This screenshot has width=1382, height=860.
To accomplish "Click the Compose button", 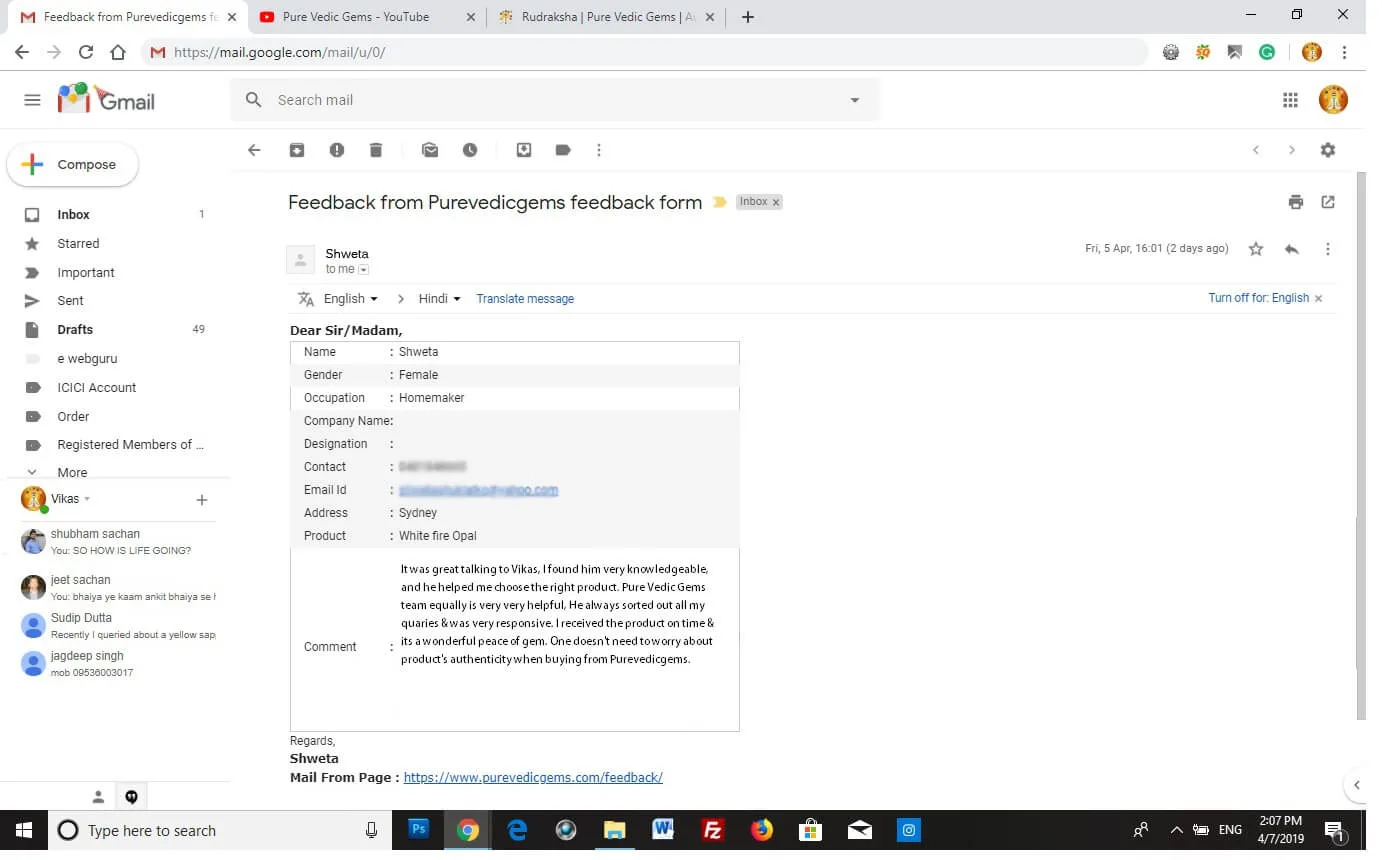I will (x=72, y=165).
